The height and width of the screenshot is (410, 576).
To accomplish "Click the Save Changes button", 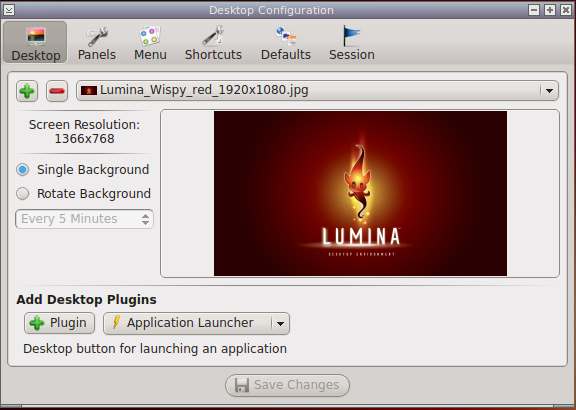I will click(287, 385).
